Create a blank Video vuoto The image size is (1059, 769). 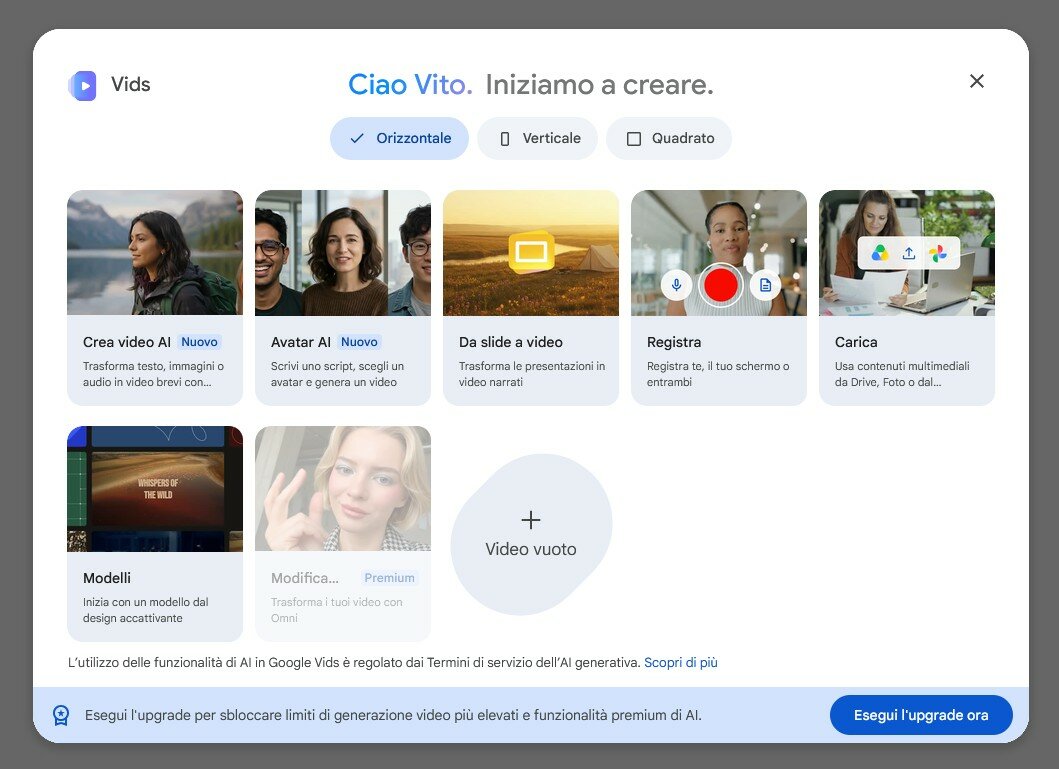[531, 535]
